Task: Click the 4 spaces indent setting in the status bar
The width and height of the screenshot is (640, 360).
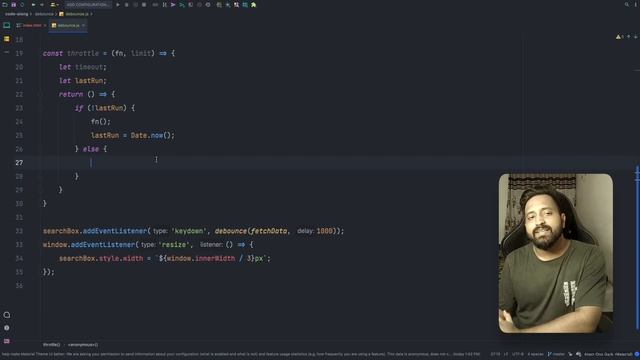Action: coord(535,354)
